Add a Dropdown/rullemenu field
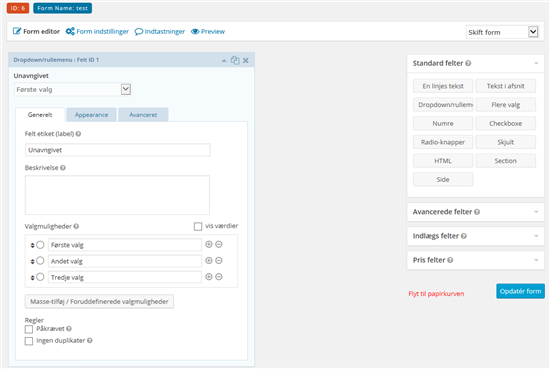 click(443, 105)
